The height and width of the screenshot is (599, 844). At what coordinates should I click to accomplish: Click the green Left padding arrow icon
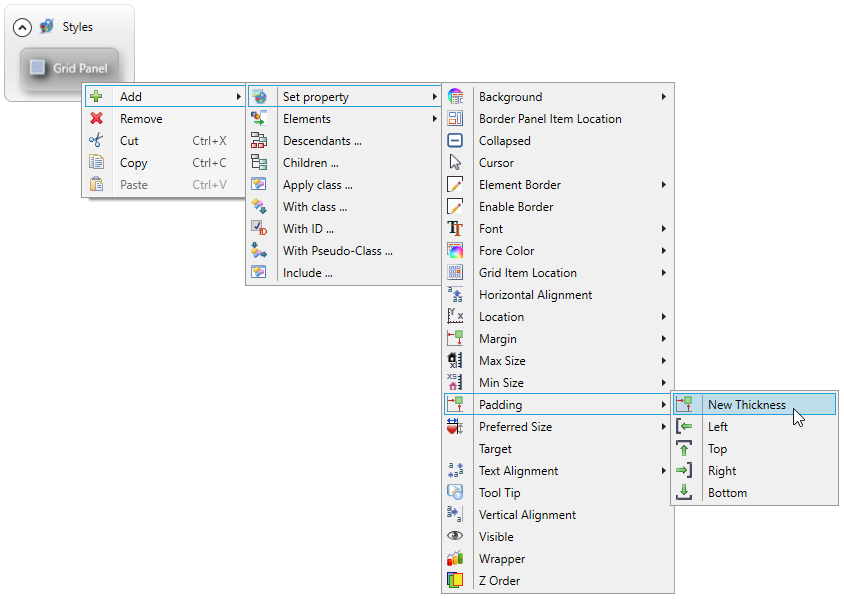pos(684,427)
